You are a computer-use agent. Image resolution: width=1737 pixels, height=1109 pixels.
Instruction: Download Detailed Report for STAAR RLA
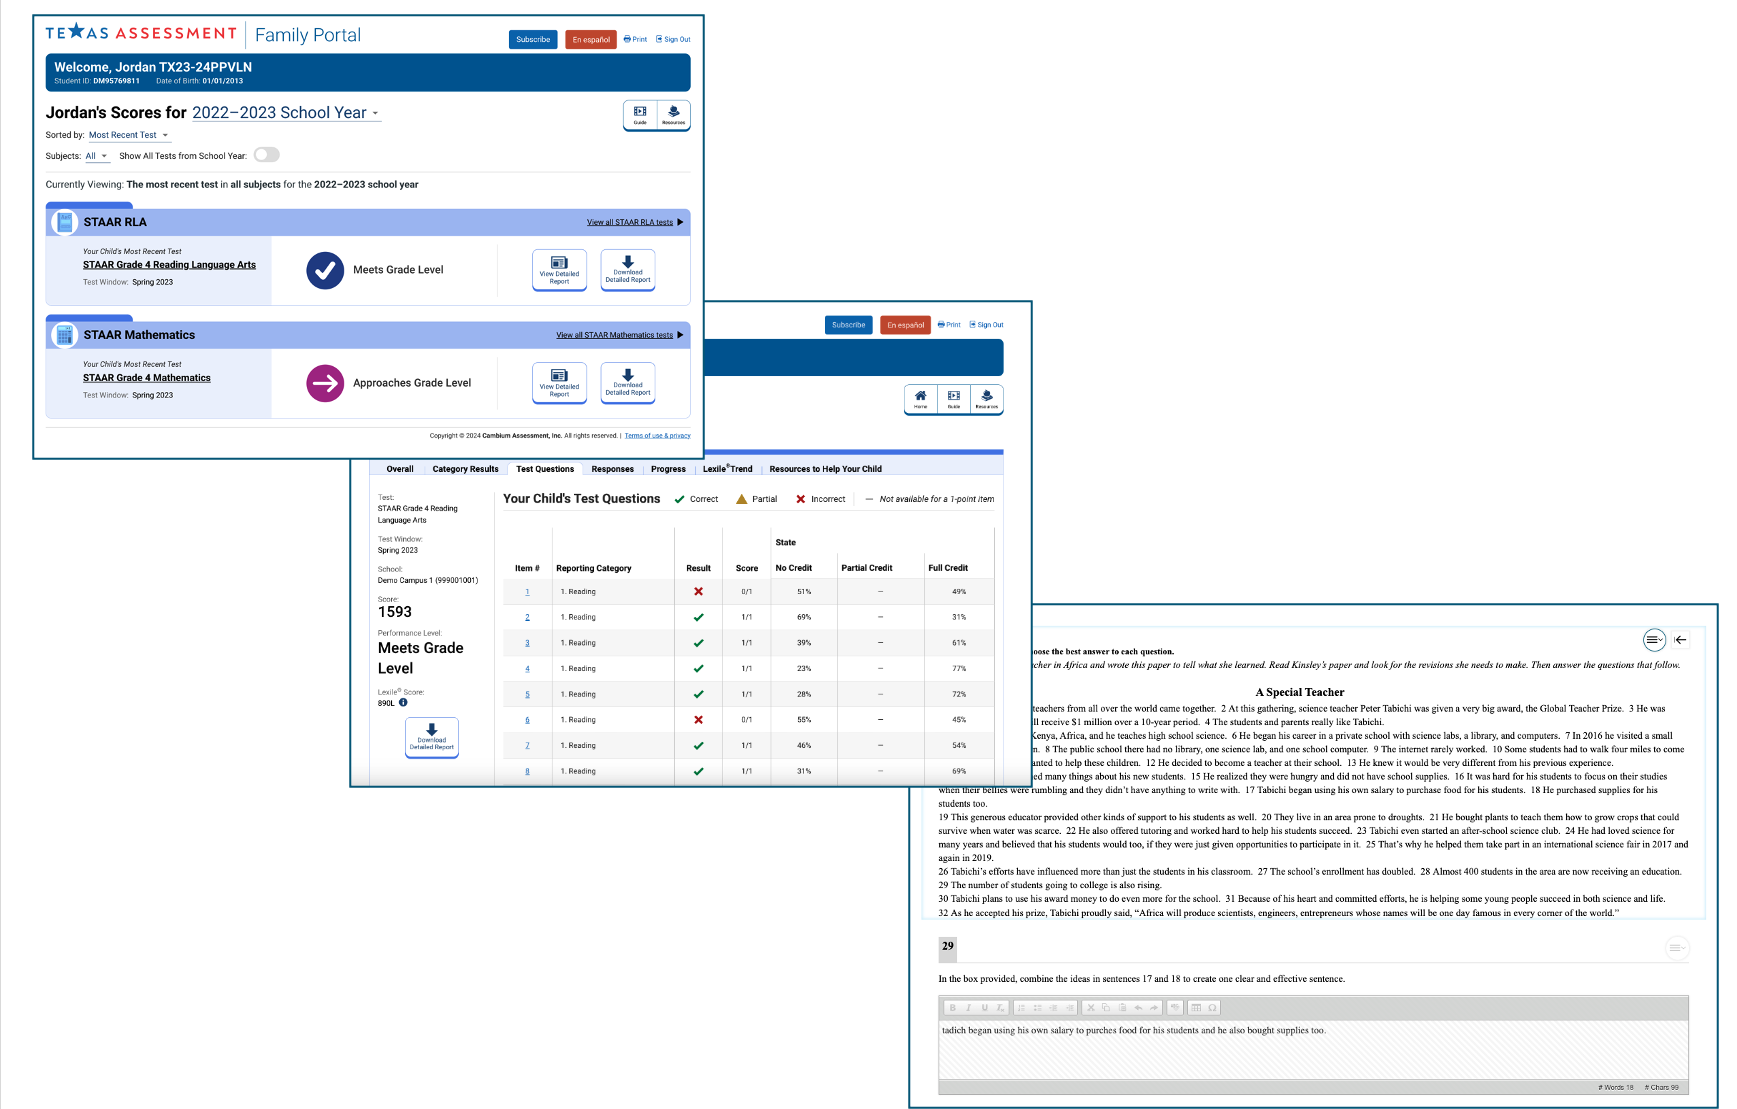pos(628,270)
